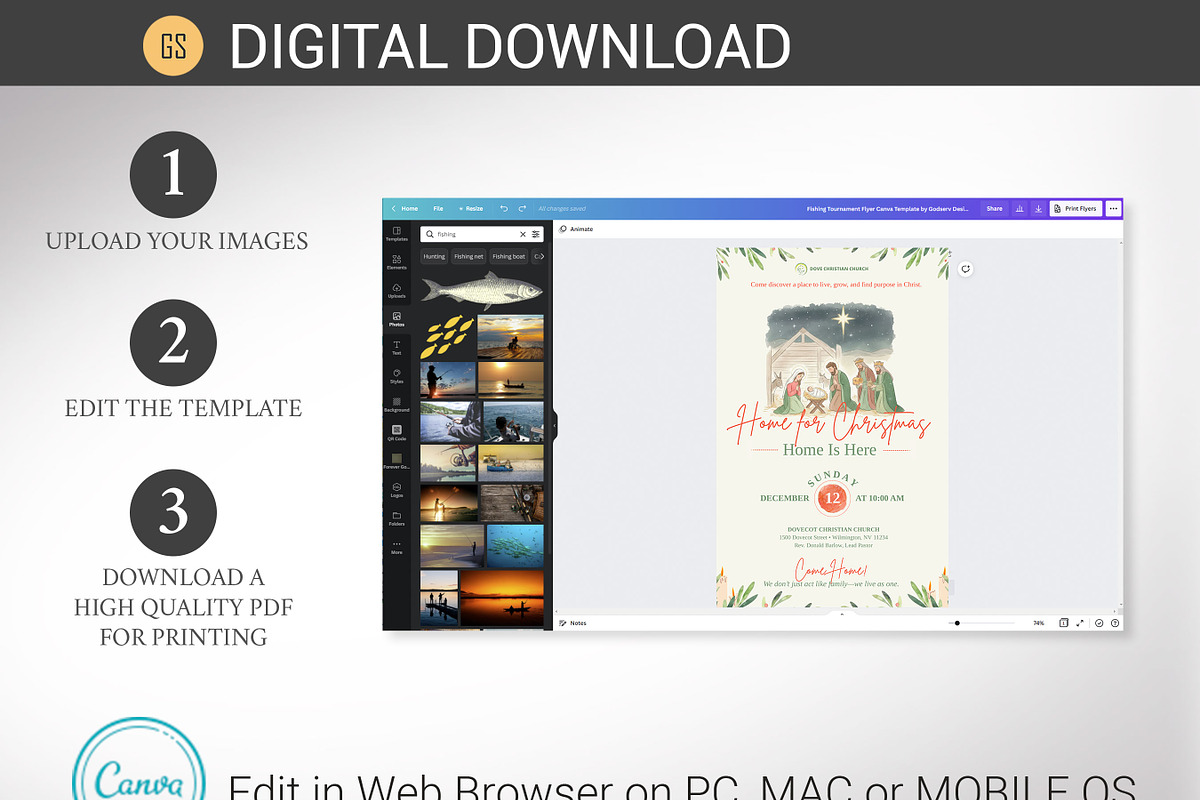Screen dimensions: 1200x800
Task: Undo the last change
Action: point(504,208)
